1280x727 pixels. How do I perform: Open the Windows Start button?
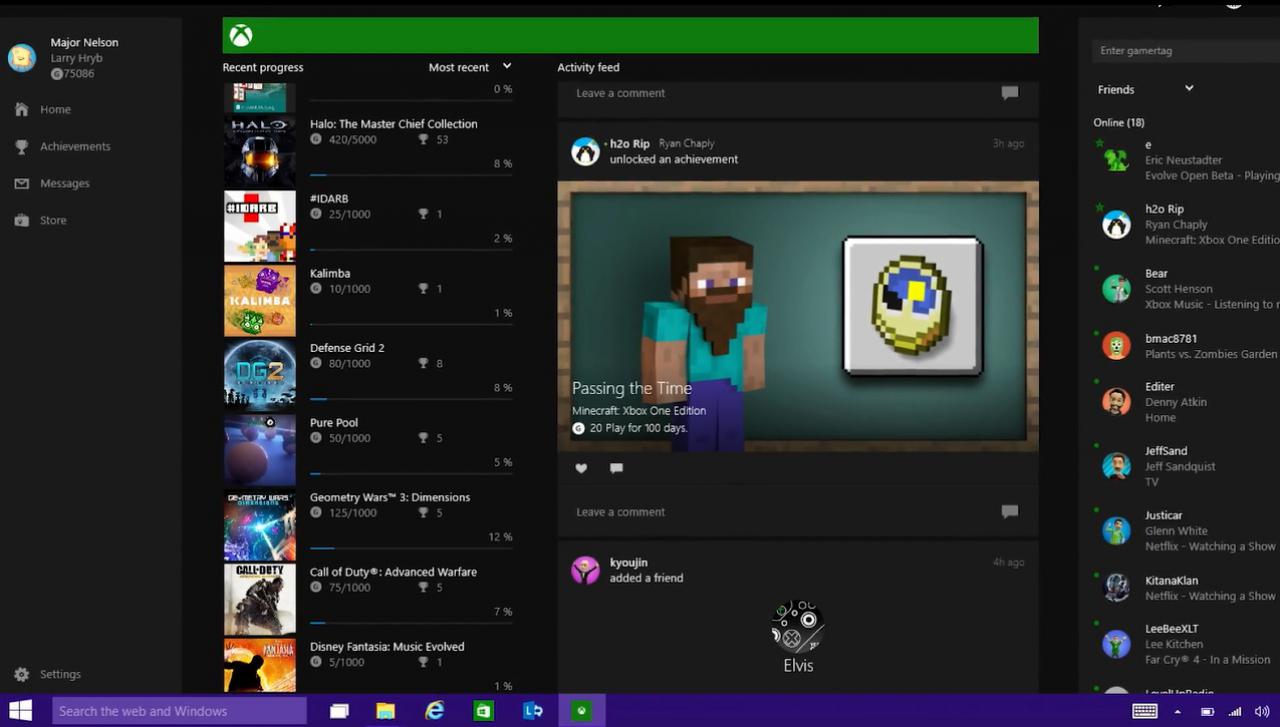(x=20, y=711)
